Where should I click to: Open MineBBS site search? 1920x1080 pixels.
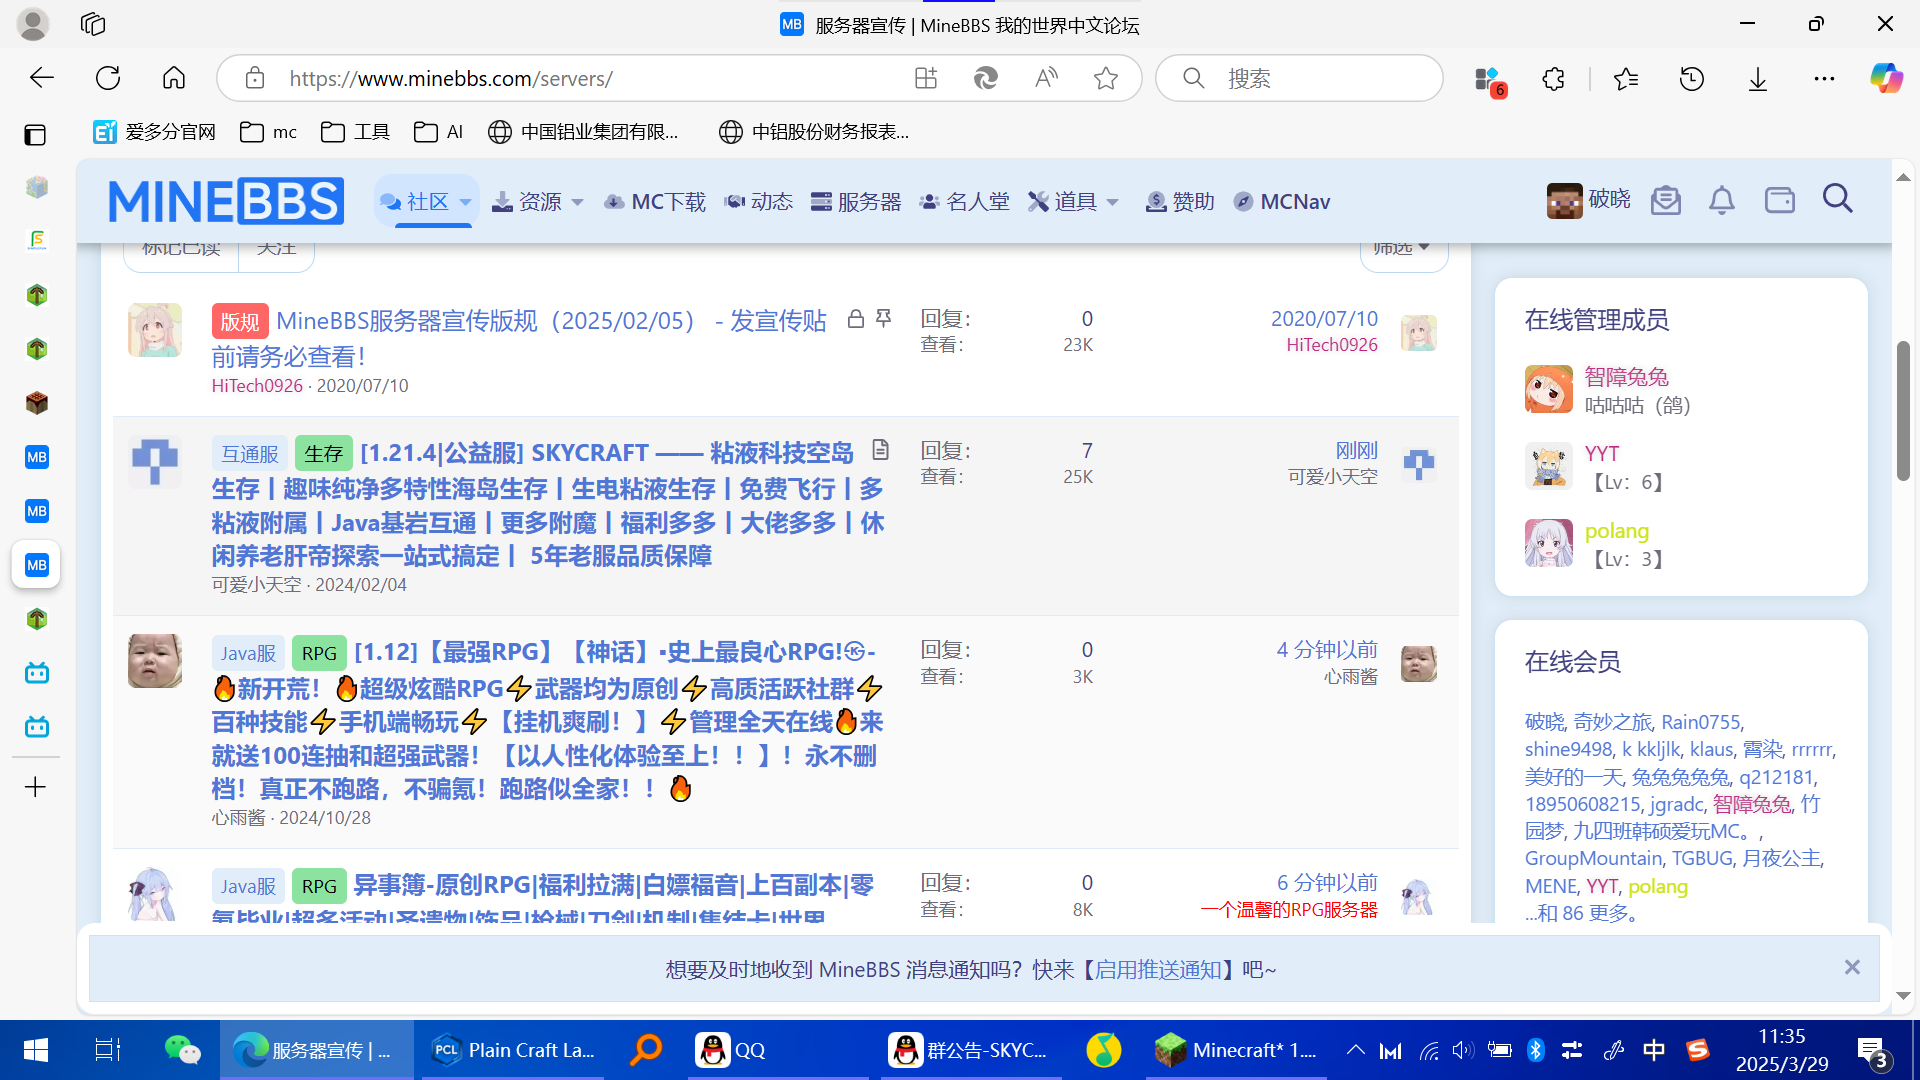click(1838, 199)
